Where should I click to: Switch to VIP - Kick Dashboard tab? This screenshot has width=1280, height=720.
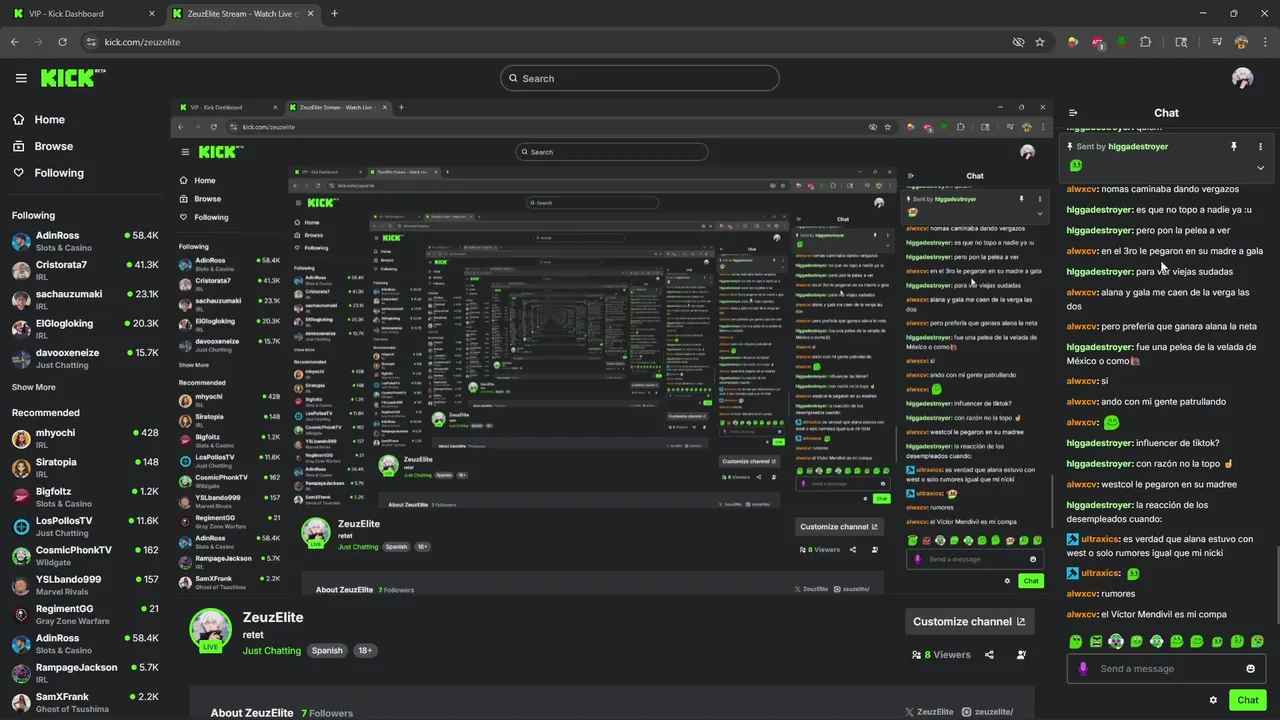[83, 13]
